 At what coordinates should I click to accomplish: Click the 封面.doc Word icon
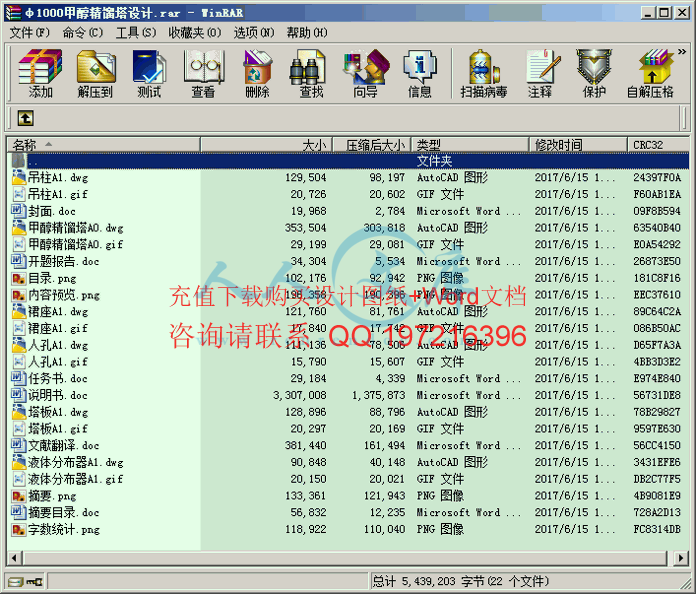click(x=18, y=211)
